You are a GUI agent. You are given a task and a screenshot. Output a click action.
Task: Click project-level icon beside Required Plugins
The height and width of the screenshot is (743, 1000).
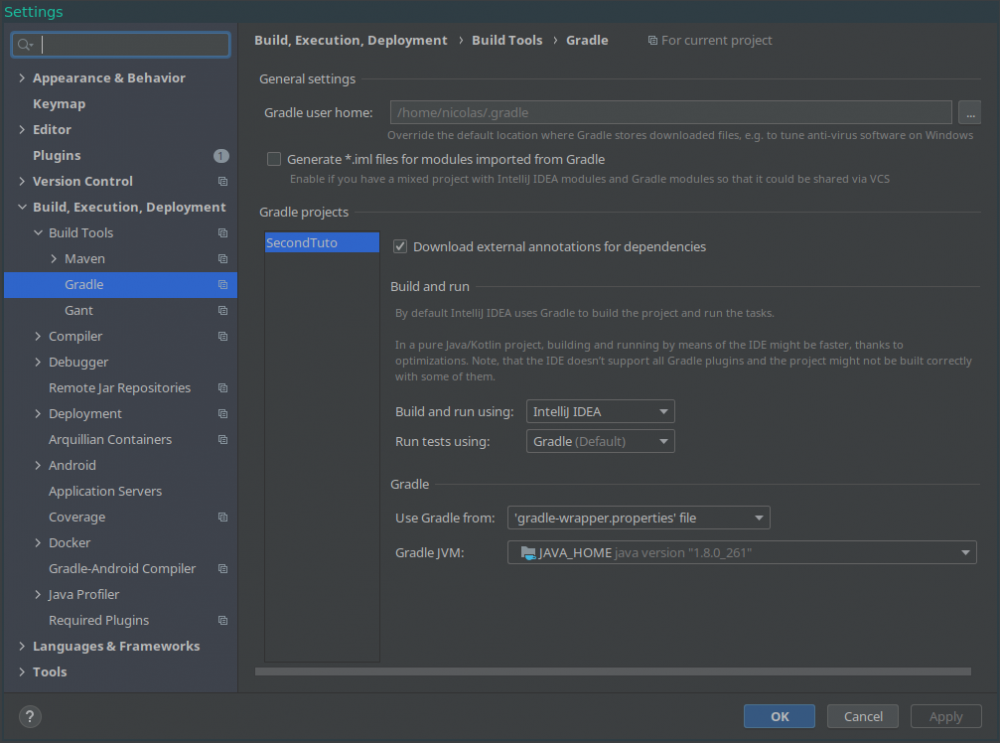[x=223, y=621]
